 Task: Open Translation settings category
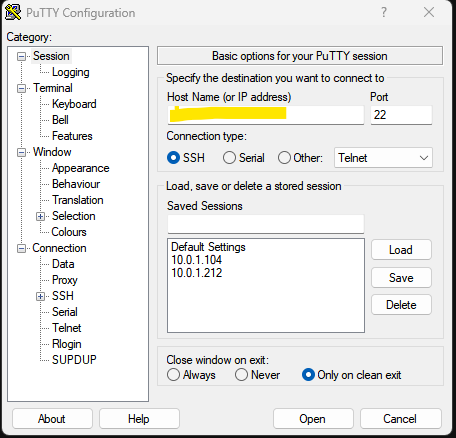pyautogui.click(x=78, y=200)
